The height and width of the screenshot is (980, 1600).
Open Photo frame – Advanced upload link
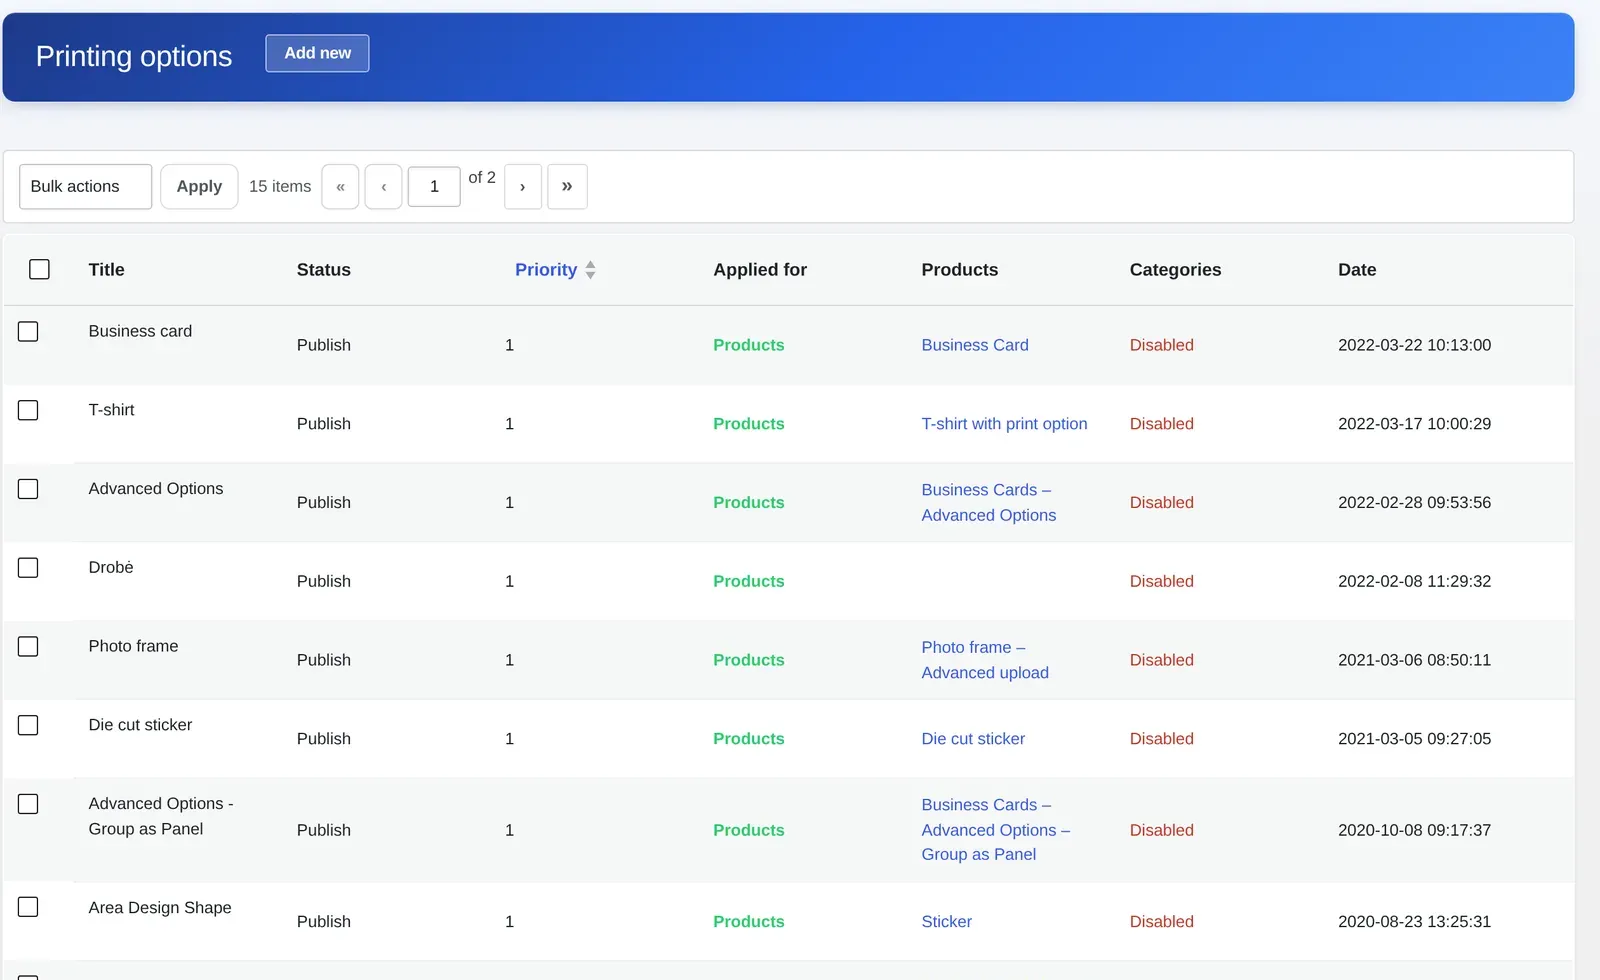pyautogui.click(x=985, y=660)
